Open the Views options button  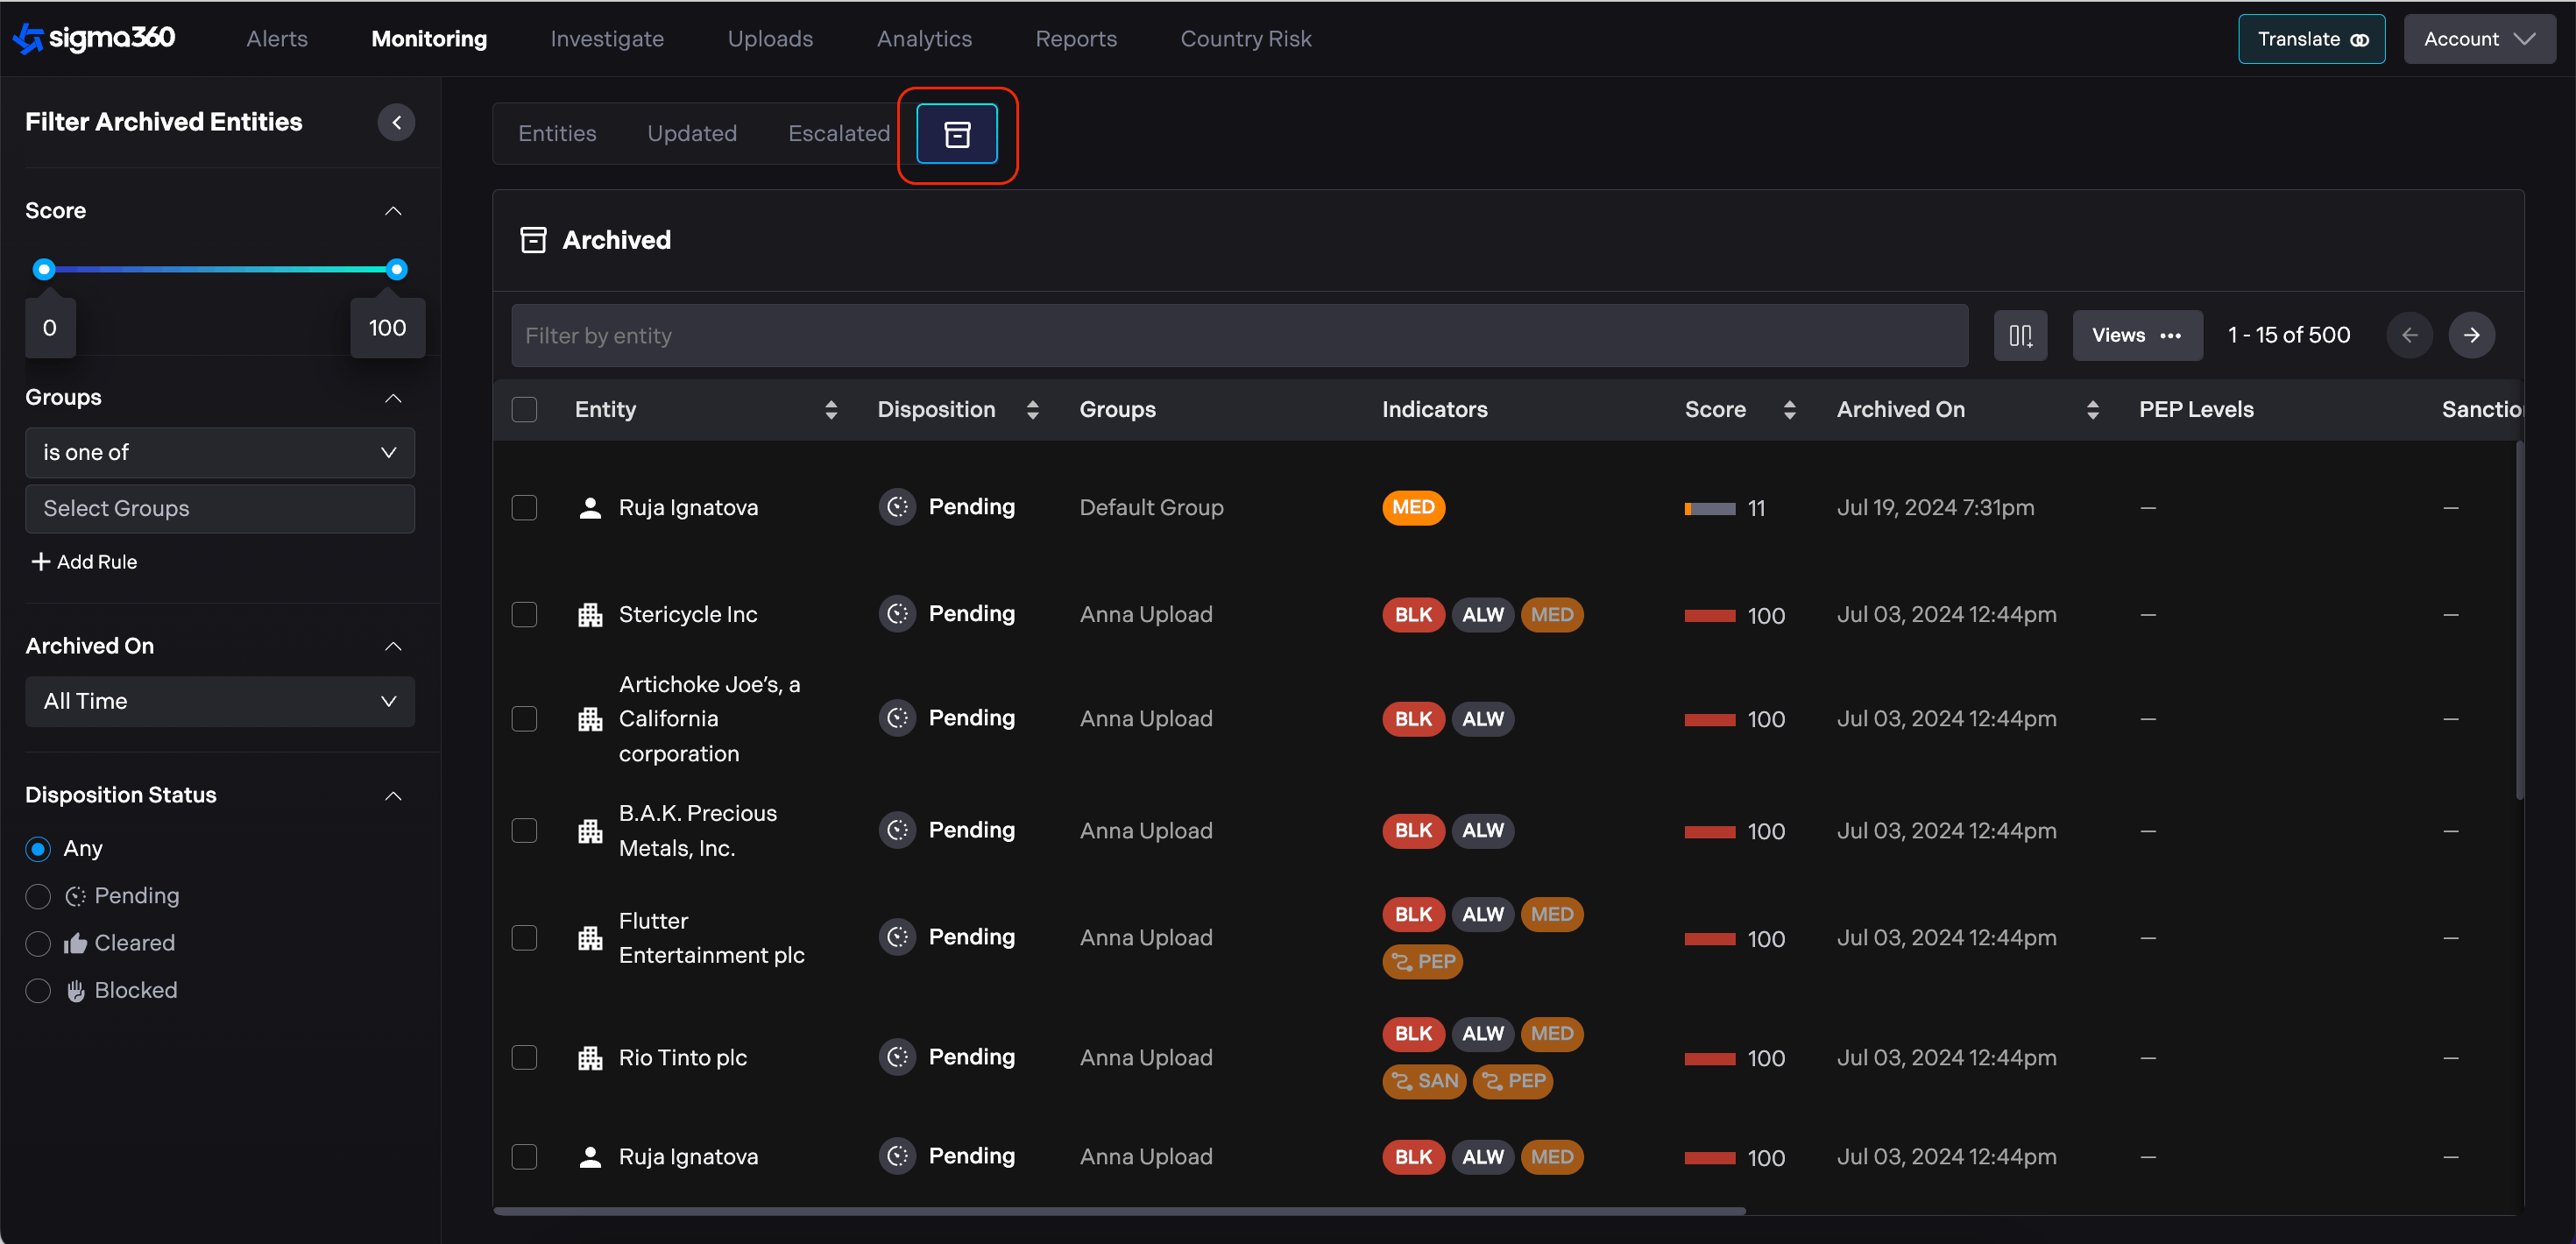[2136, 335]
